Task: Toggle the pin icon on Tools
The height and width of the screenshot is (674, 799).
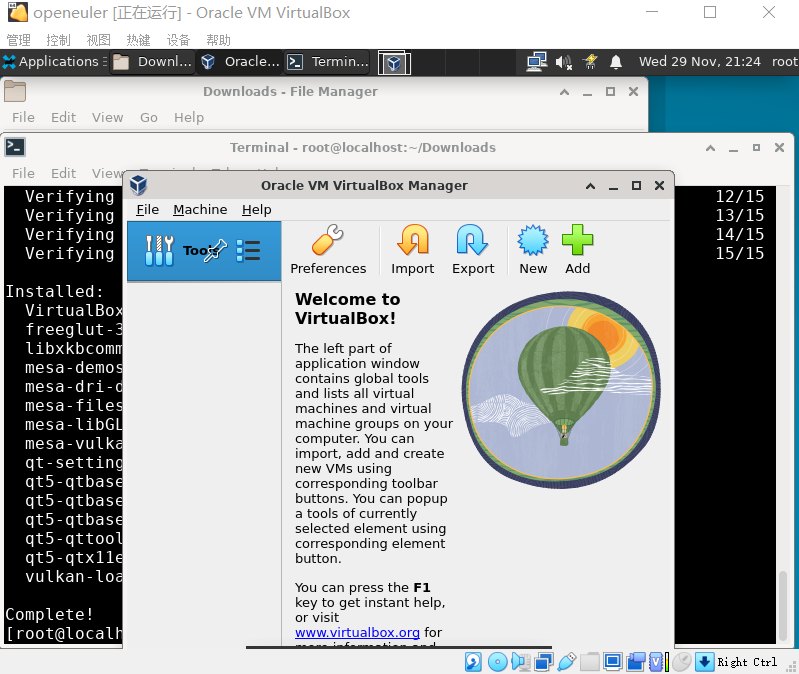Action: tap(215, 251)
